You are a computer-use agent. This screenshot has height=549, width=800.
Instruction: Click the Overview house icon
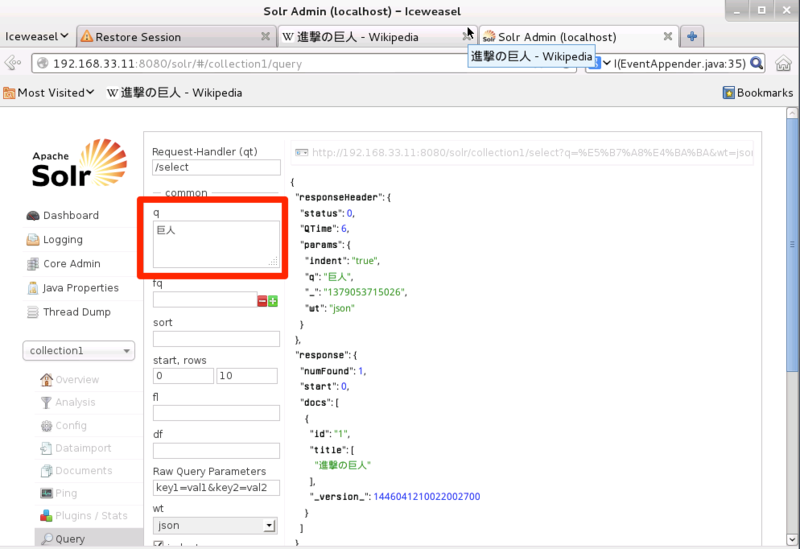[46, 380]
